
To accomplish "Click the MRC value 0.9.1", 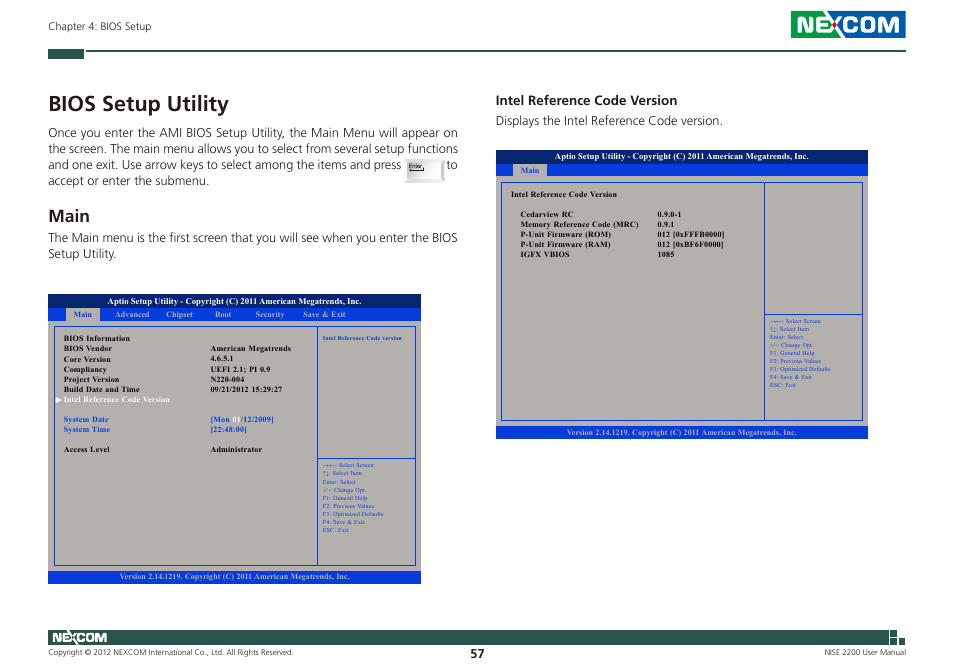I will (666, 224).
